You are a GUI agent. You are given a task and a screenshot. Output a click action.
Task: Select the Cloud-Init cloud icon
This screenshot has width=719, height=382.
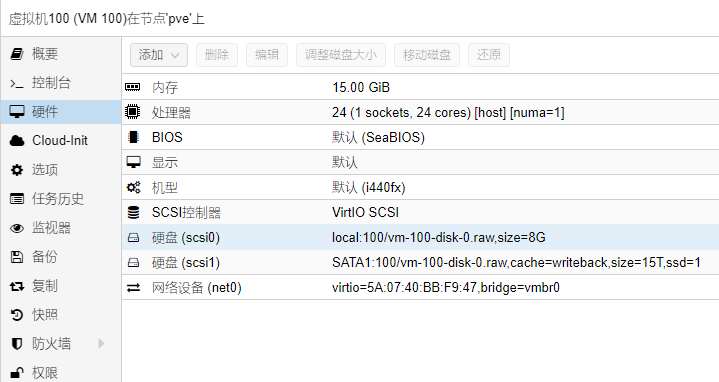pyautogui.click(x=17, y=141)
